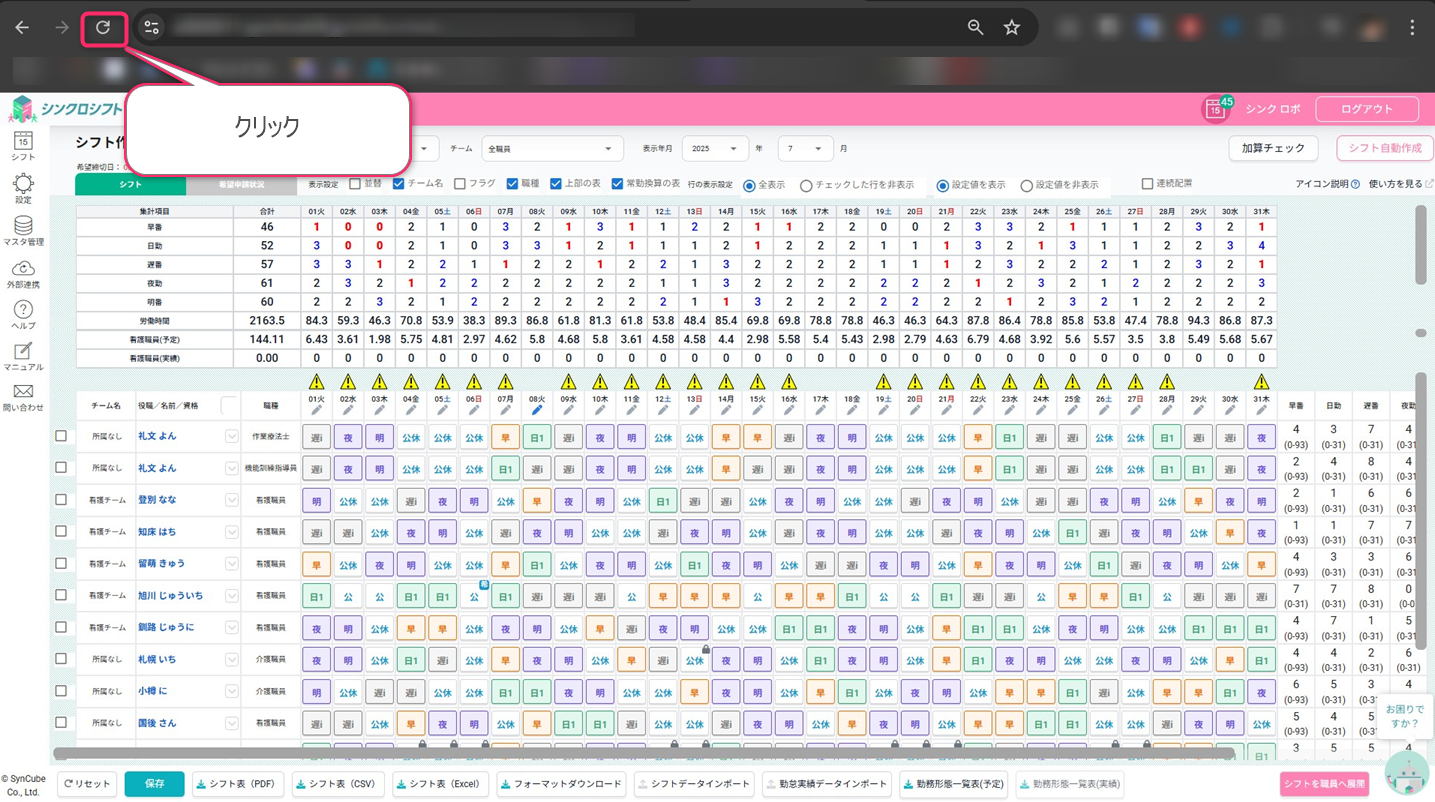Open the 2025 year dropdown
The height and width of the screenshot is (802, 1435).
pos(714,149)
